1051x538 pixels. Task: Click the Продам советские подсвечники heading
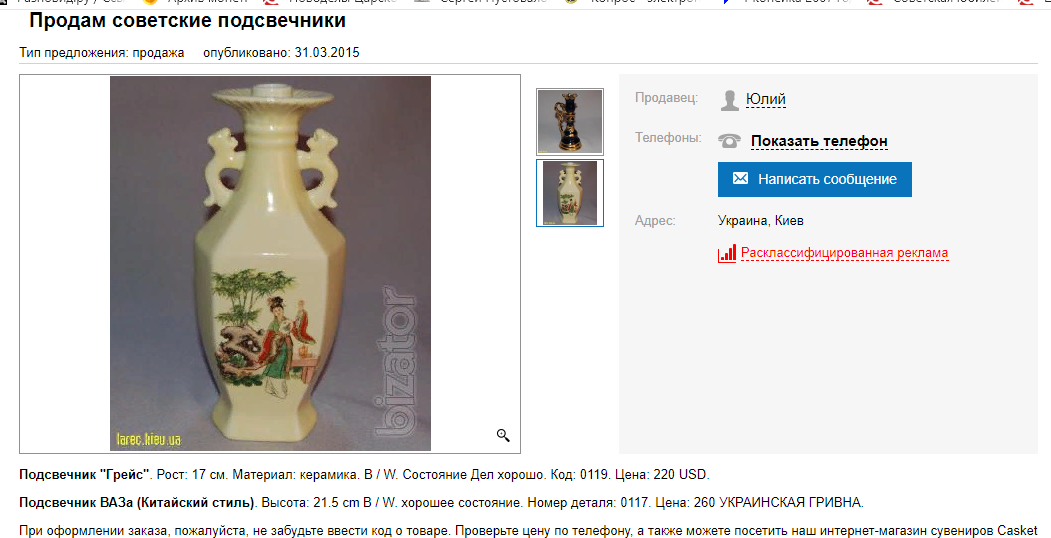click(188, 21)
